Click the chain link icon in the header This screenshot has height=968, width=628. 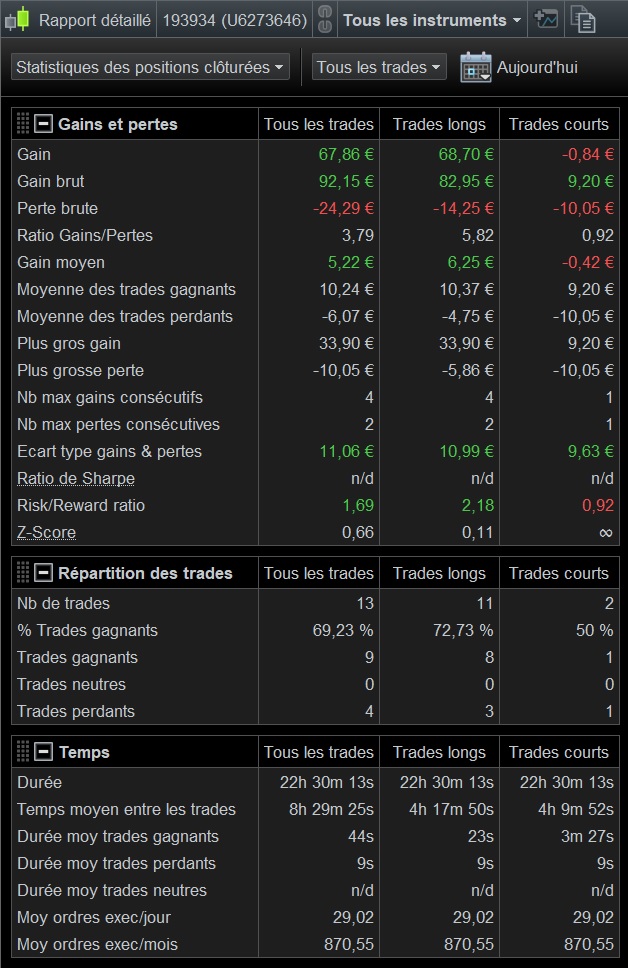325,19
